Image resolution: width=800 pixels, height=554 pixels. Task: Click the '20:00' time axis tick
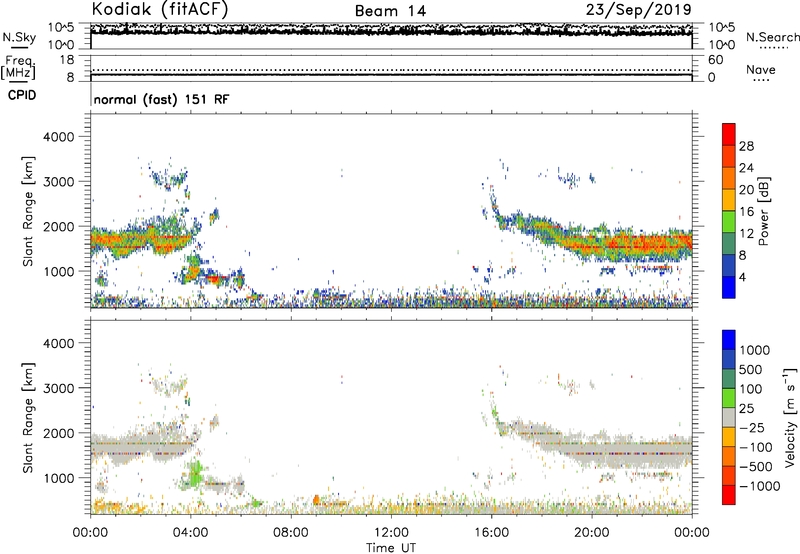591,533
